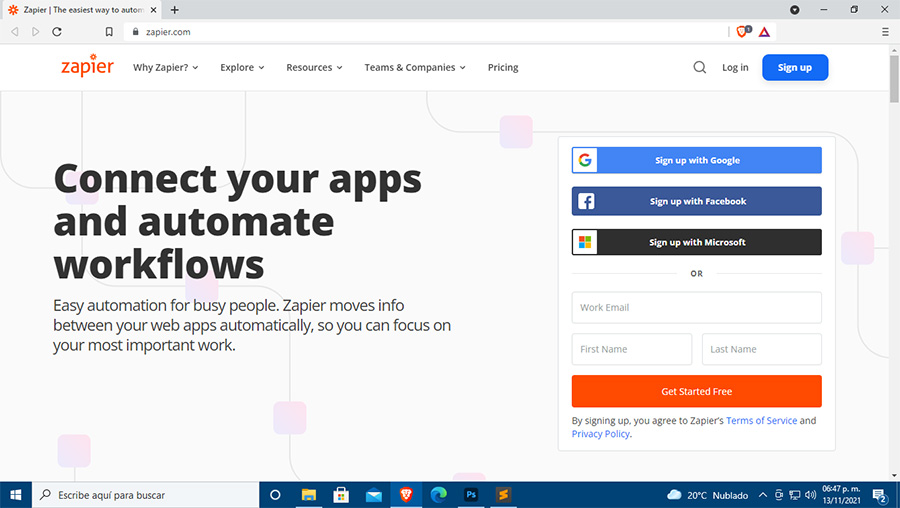Open the site search magnifier icon
The image size is (900, 508).
(699, 67)
